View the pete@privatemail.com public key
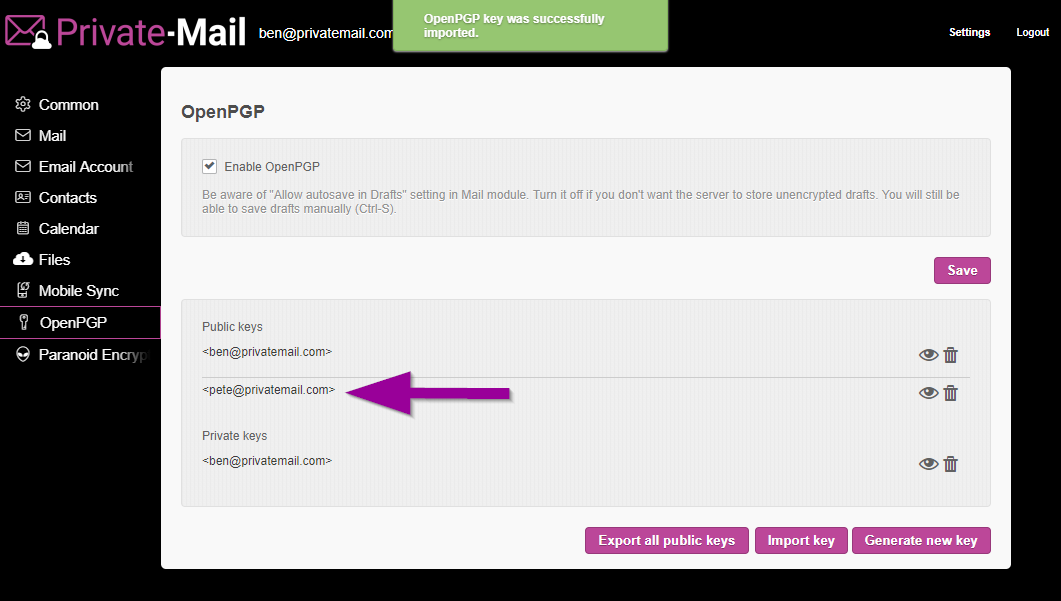The height and width of the screenshot is (601, 1061). [x=928, y=393]
